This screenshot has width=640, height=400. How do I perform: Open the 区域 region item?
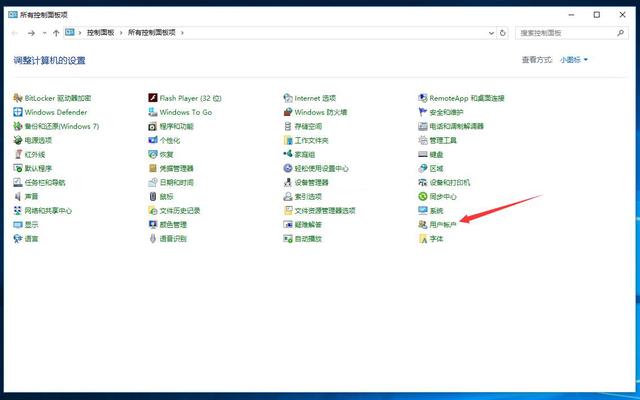tap(431, 168)
